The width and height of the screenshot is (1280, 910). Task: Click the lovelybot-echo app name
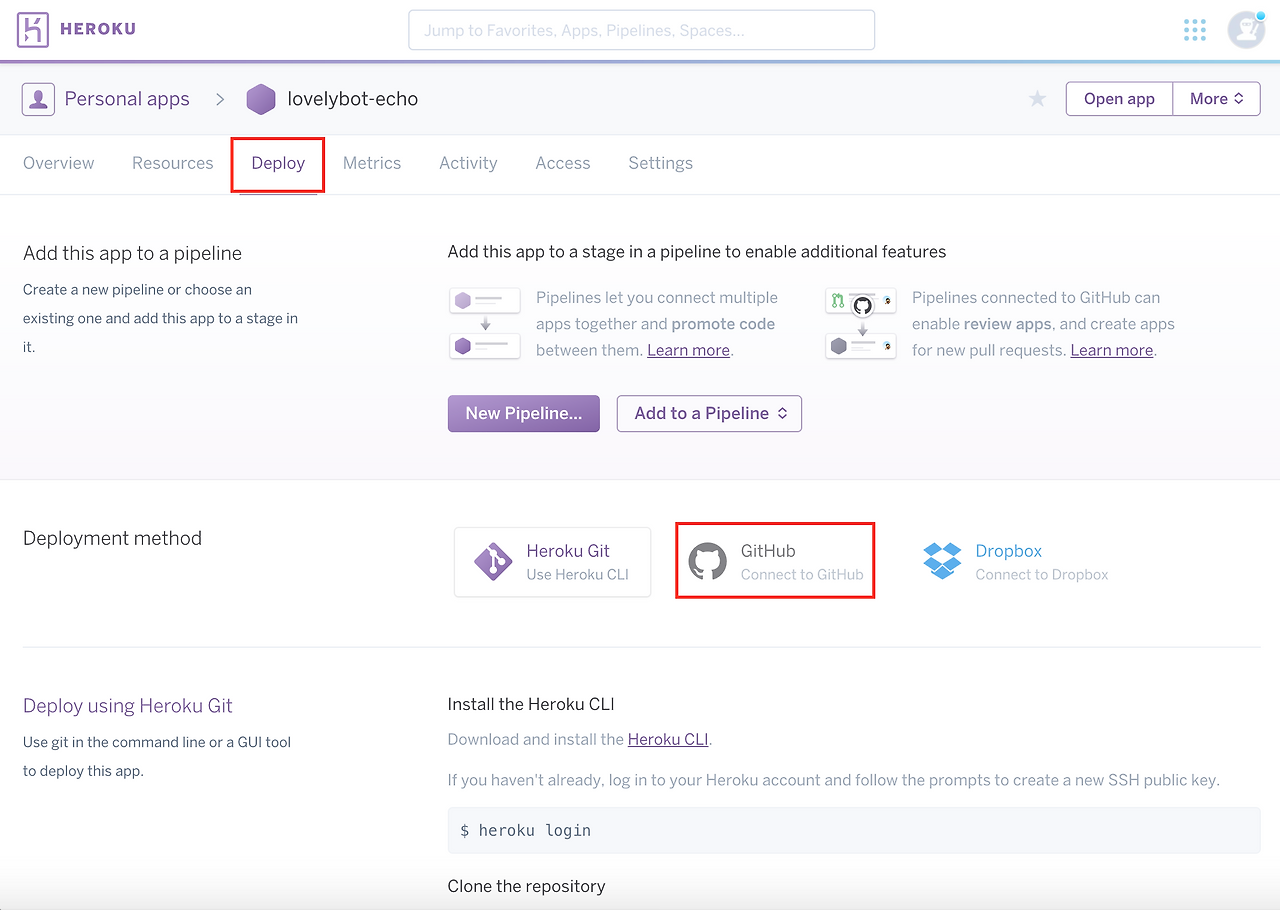353,99
